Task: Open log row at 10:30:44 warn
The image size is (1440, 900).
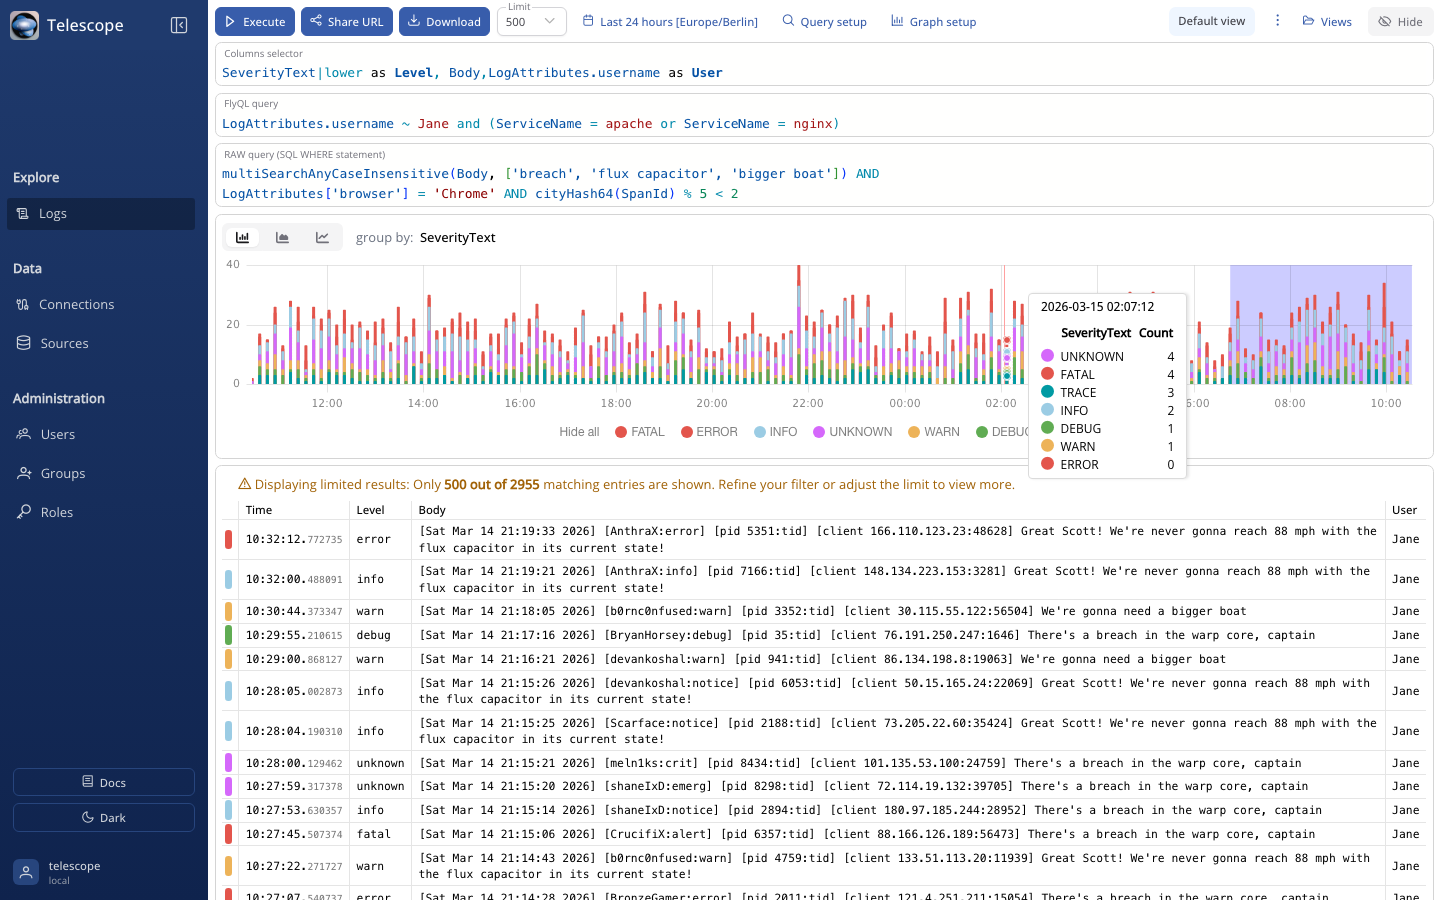Action: (x=824, y=611)
